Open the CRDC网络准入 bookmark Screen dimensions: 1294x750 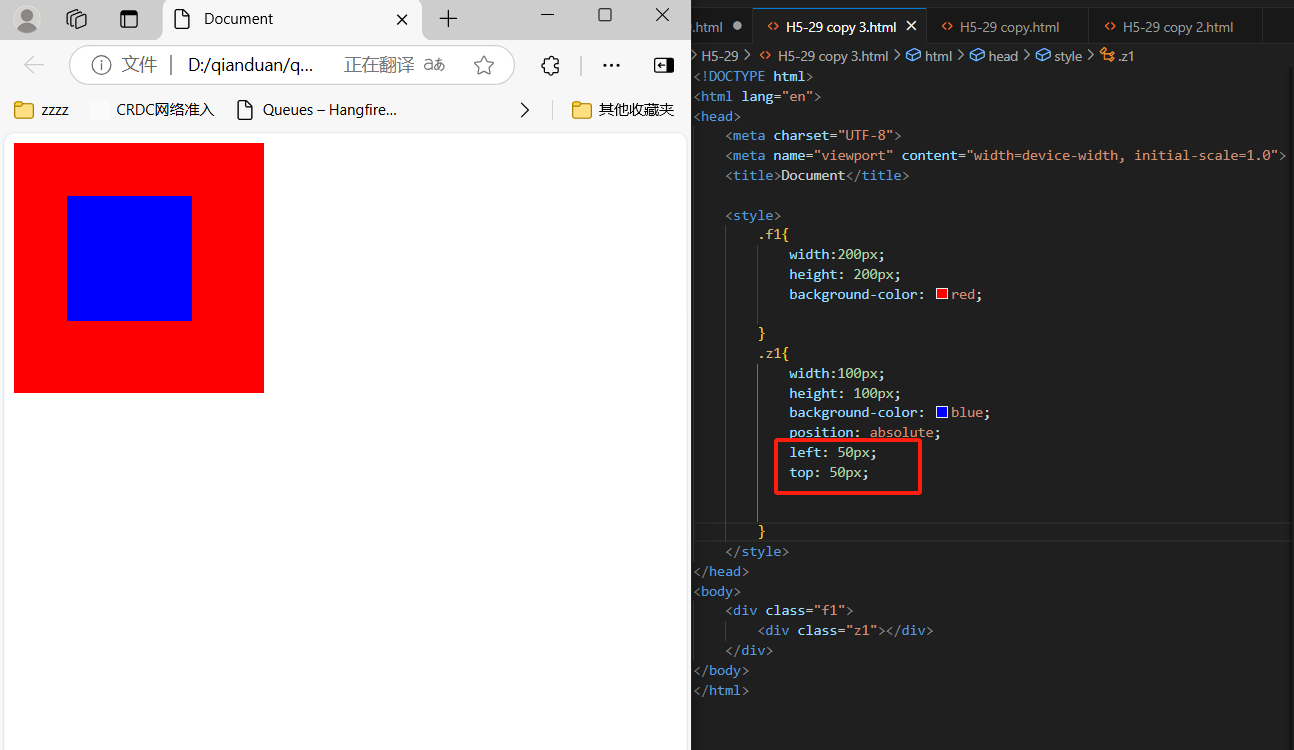[152, 110]
